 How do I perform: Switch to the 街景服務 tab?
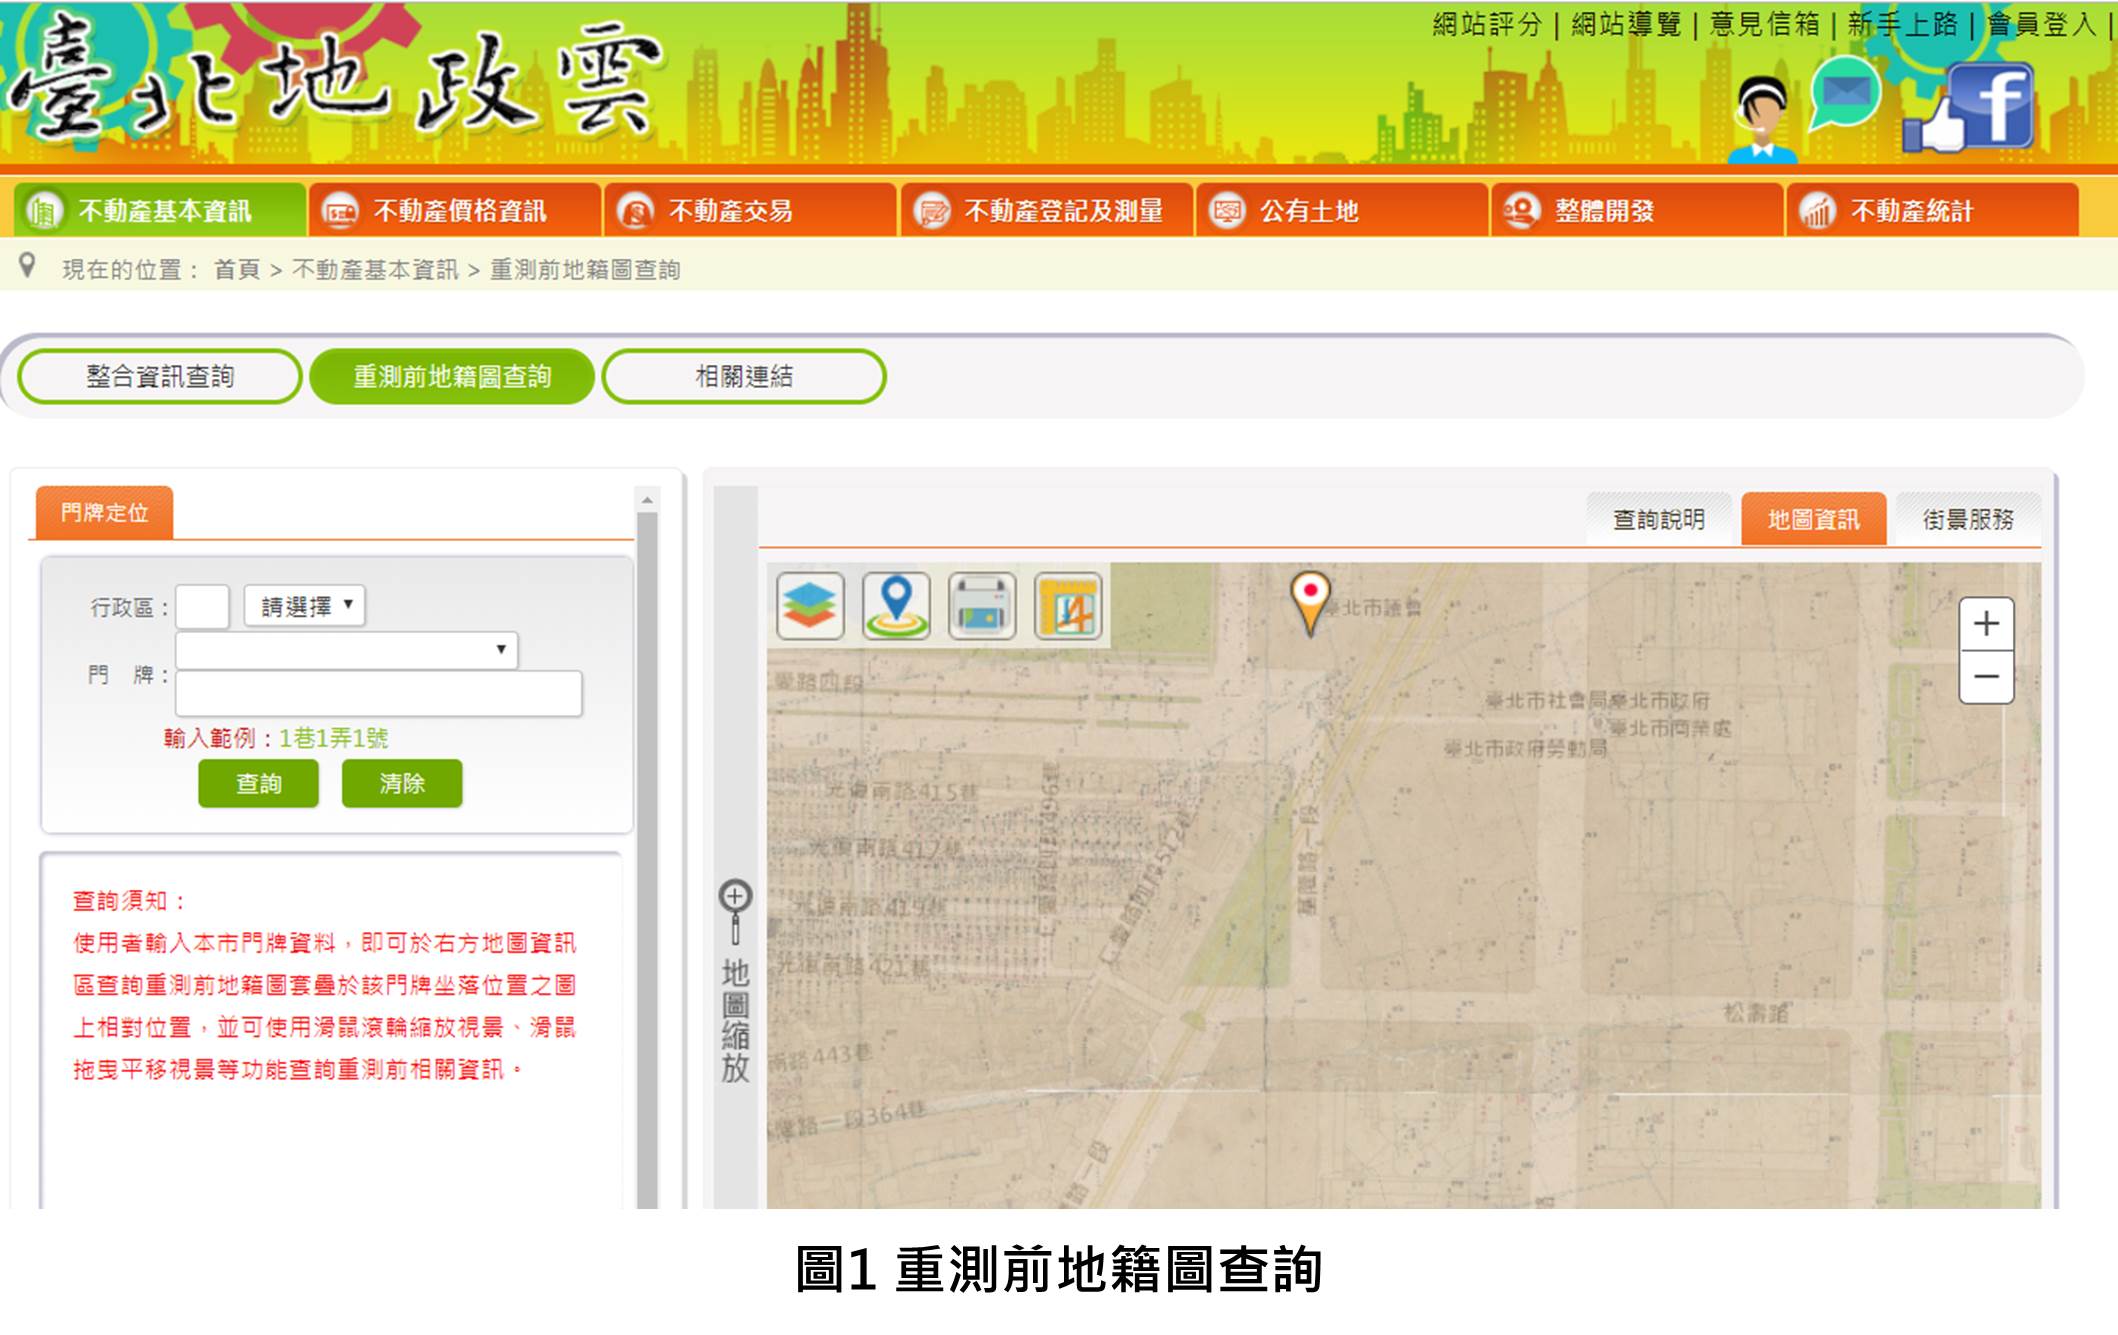pos(1967,519)
